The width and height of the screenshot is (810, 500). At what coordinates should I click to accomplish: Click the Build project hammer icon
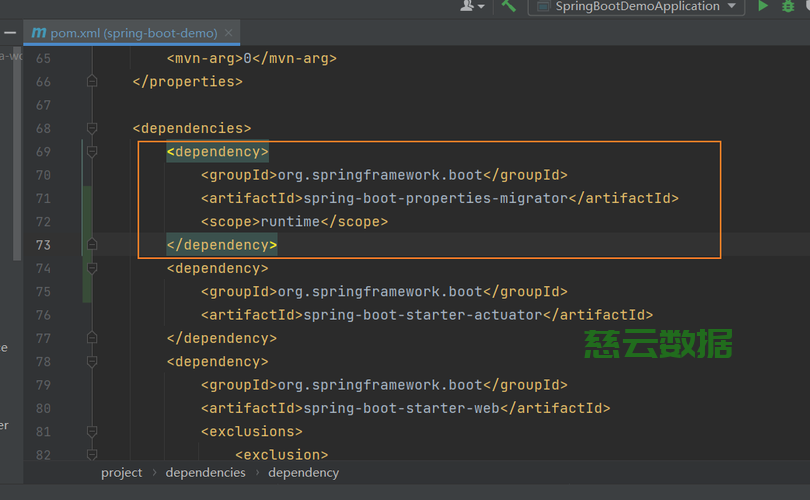click(x=509, y=6)
